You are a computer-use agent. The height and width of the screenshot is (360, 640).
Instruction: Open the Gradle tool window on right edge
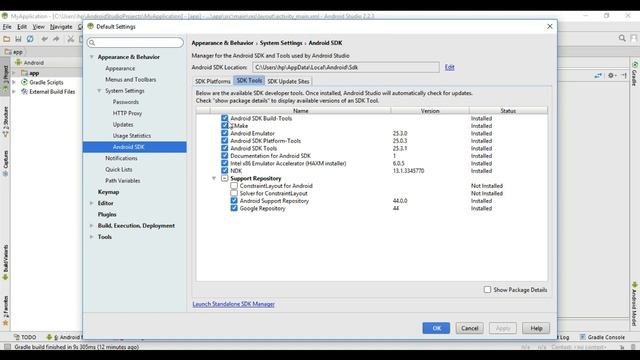[x=635, y=73]
